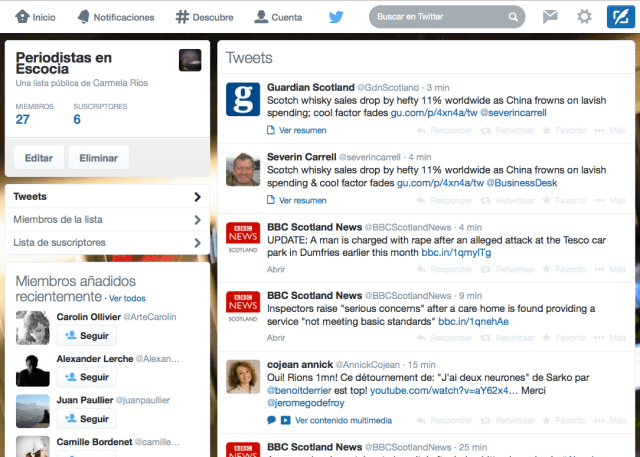640x457 pixels.
Task: Go to Notificaciones tab
Action: (116, 17)
